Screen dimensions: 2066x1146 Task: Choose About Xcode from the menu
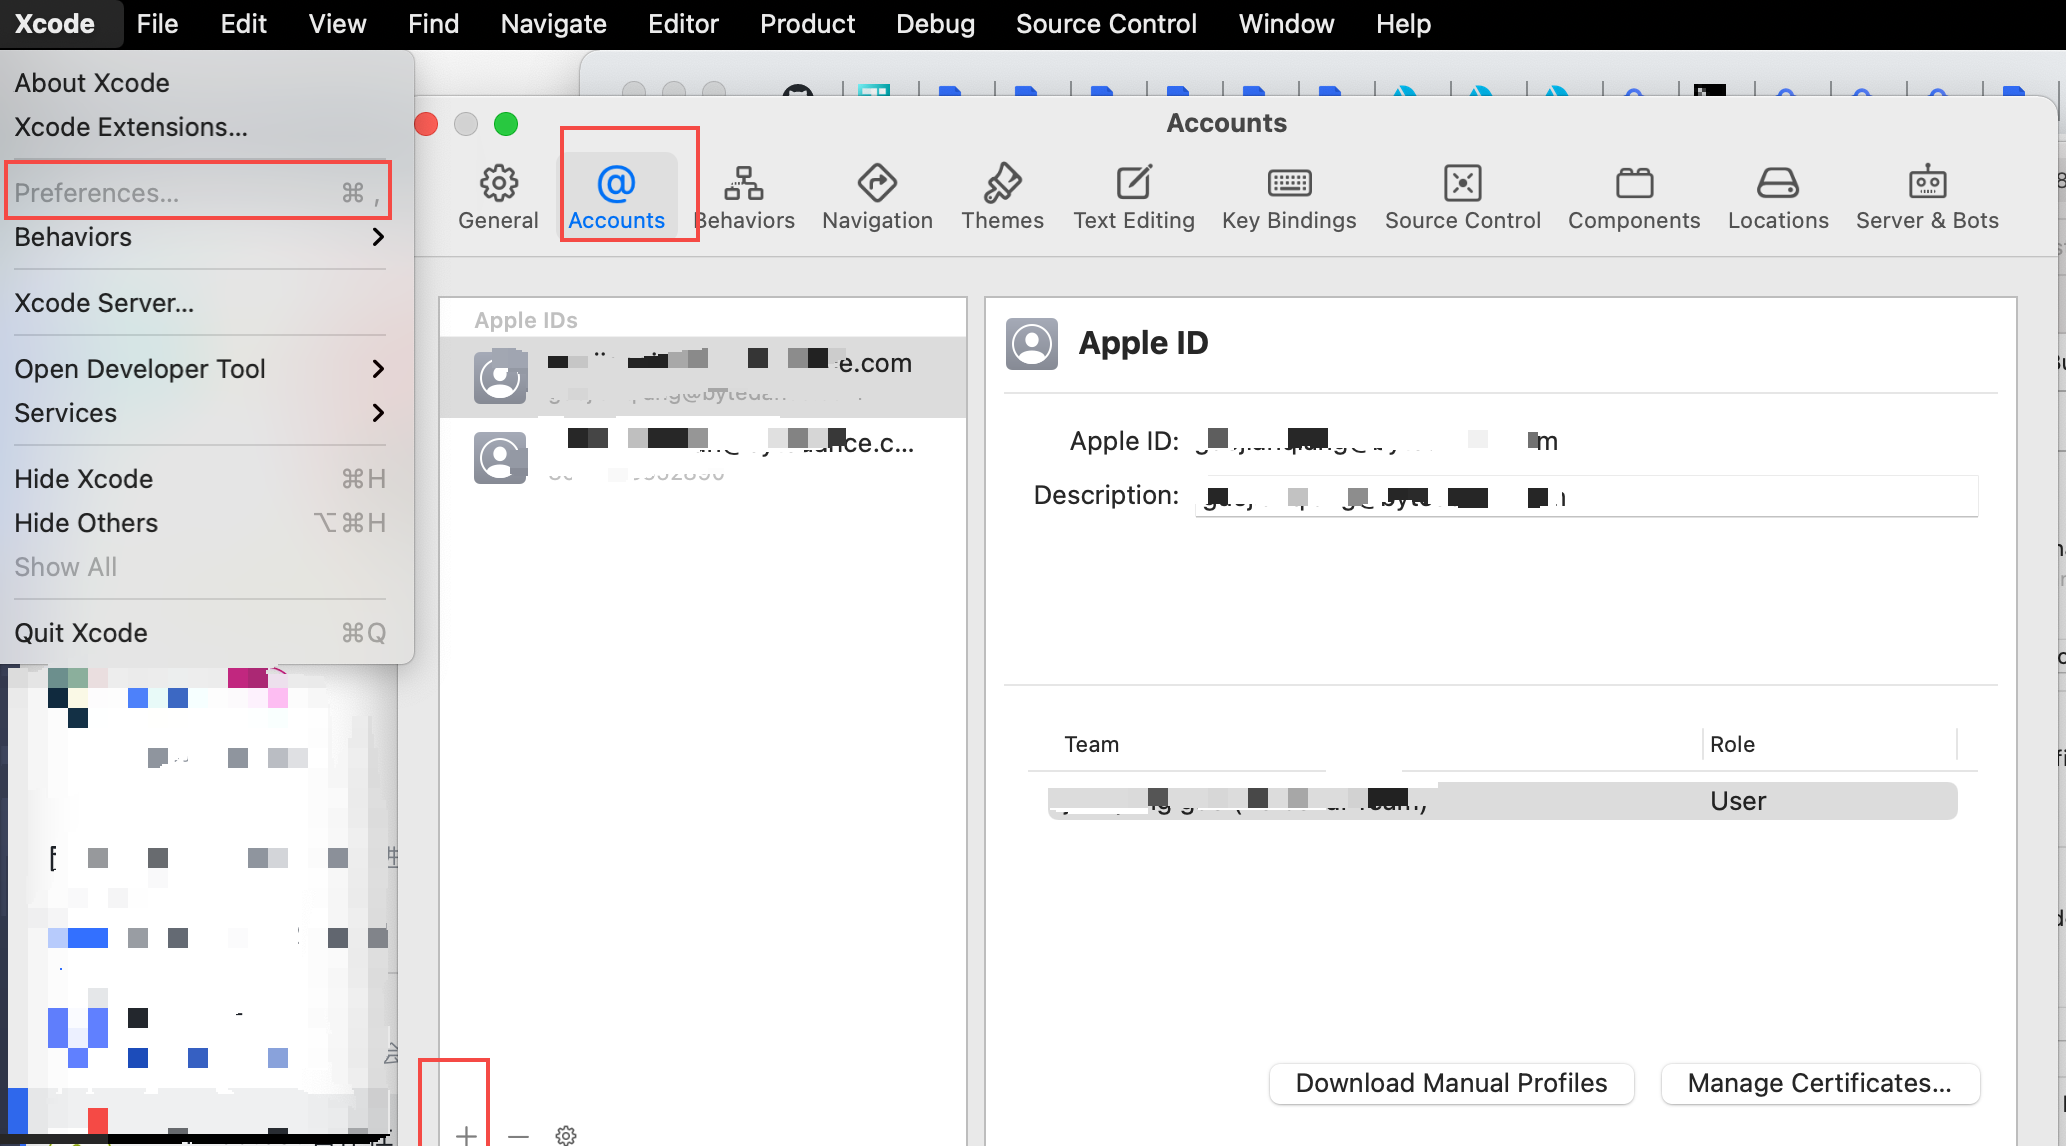200,83
